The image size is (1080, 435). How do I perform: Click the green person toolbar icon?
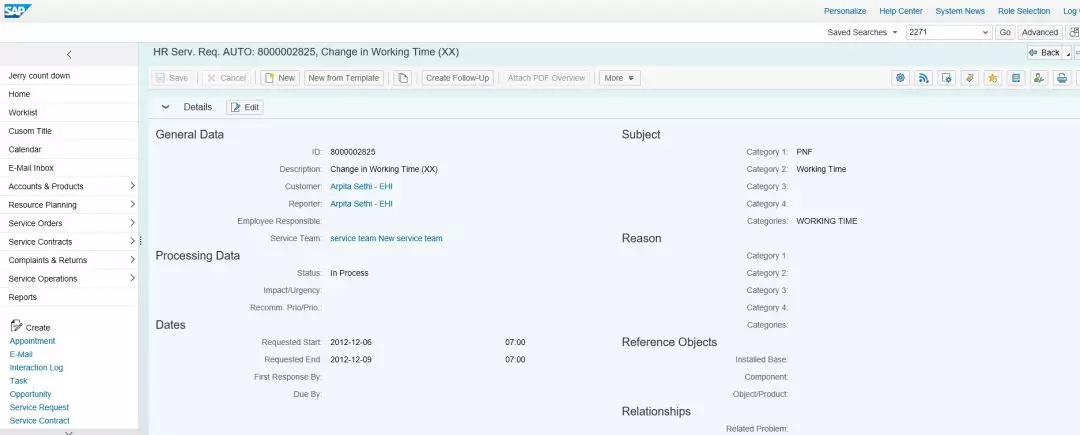point(1039,78)
